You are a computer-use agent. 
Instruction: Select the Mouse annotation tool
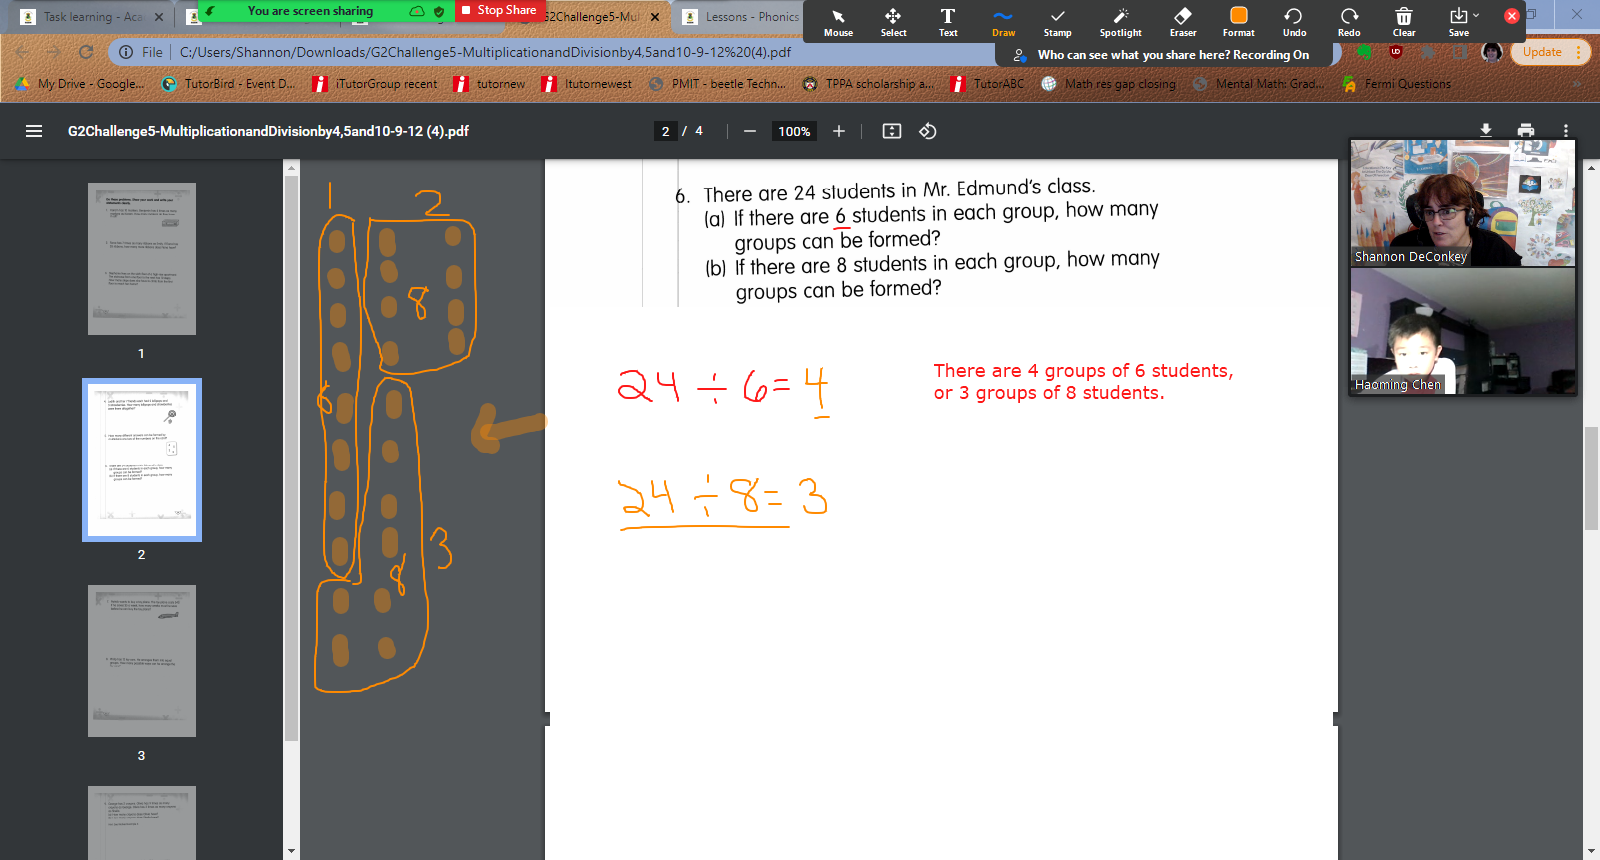click(x=838, y=22)
